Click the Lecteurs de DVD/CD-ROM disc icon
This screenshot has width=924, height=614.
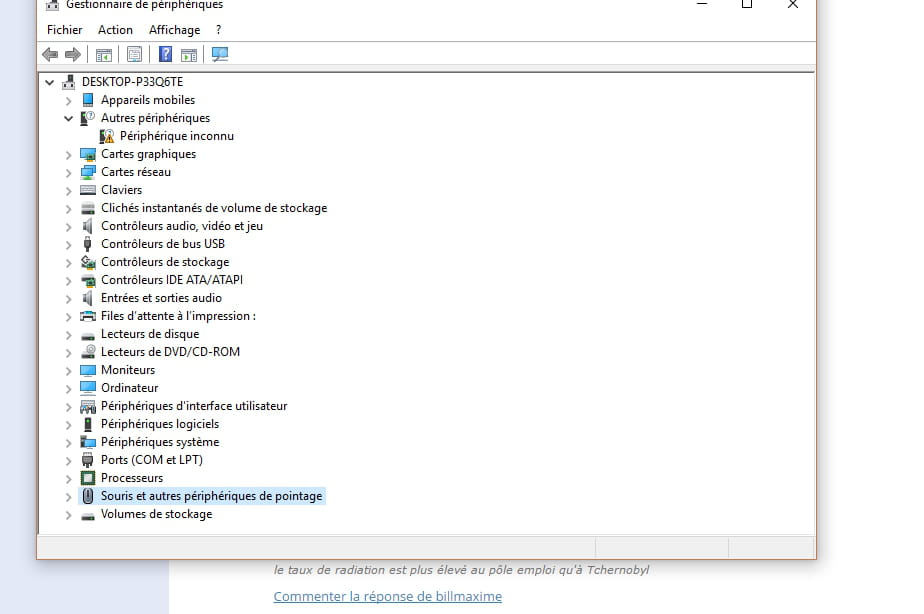point(88,352)
